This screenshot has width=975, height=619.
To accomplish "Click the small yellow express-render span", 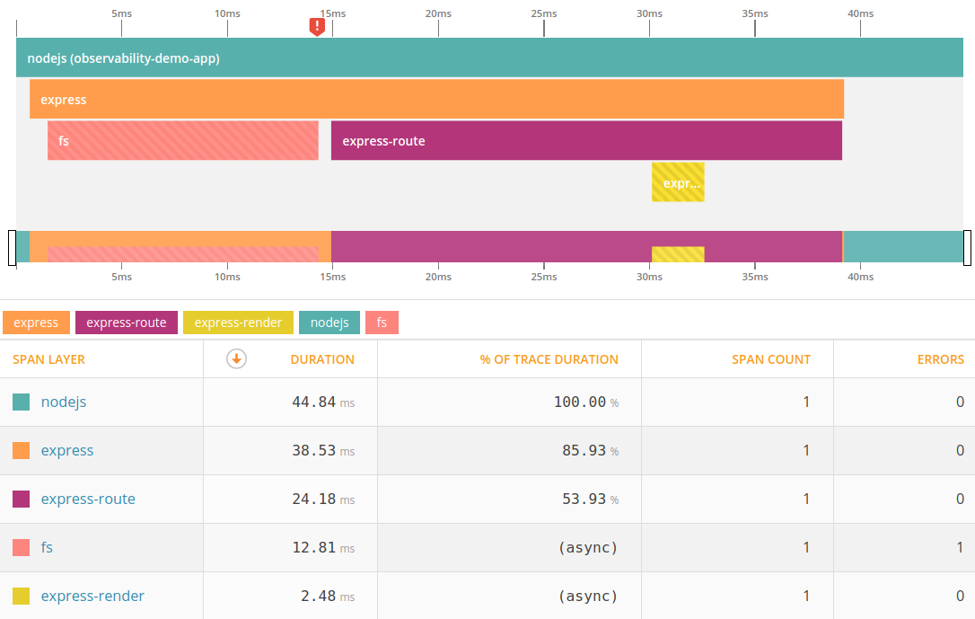I will coord(678,183).
